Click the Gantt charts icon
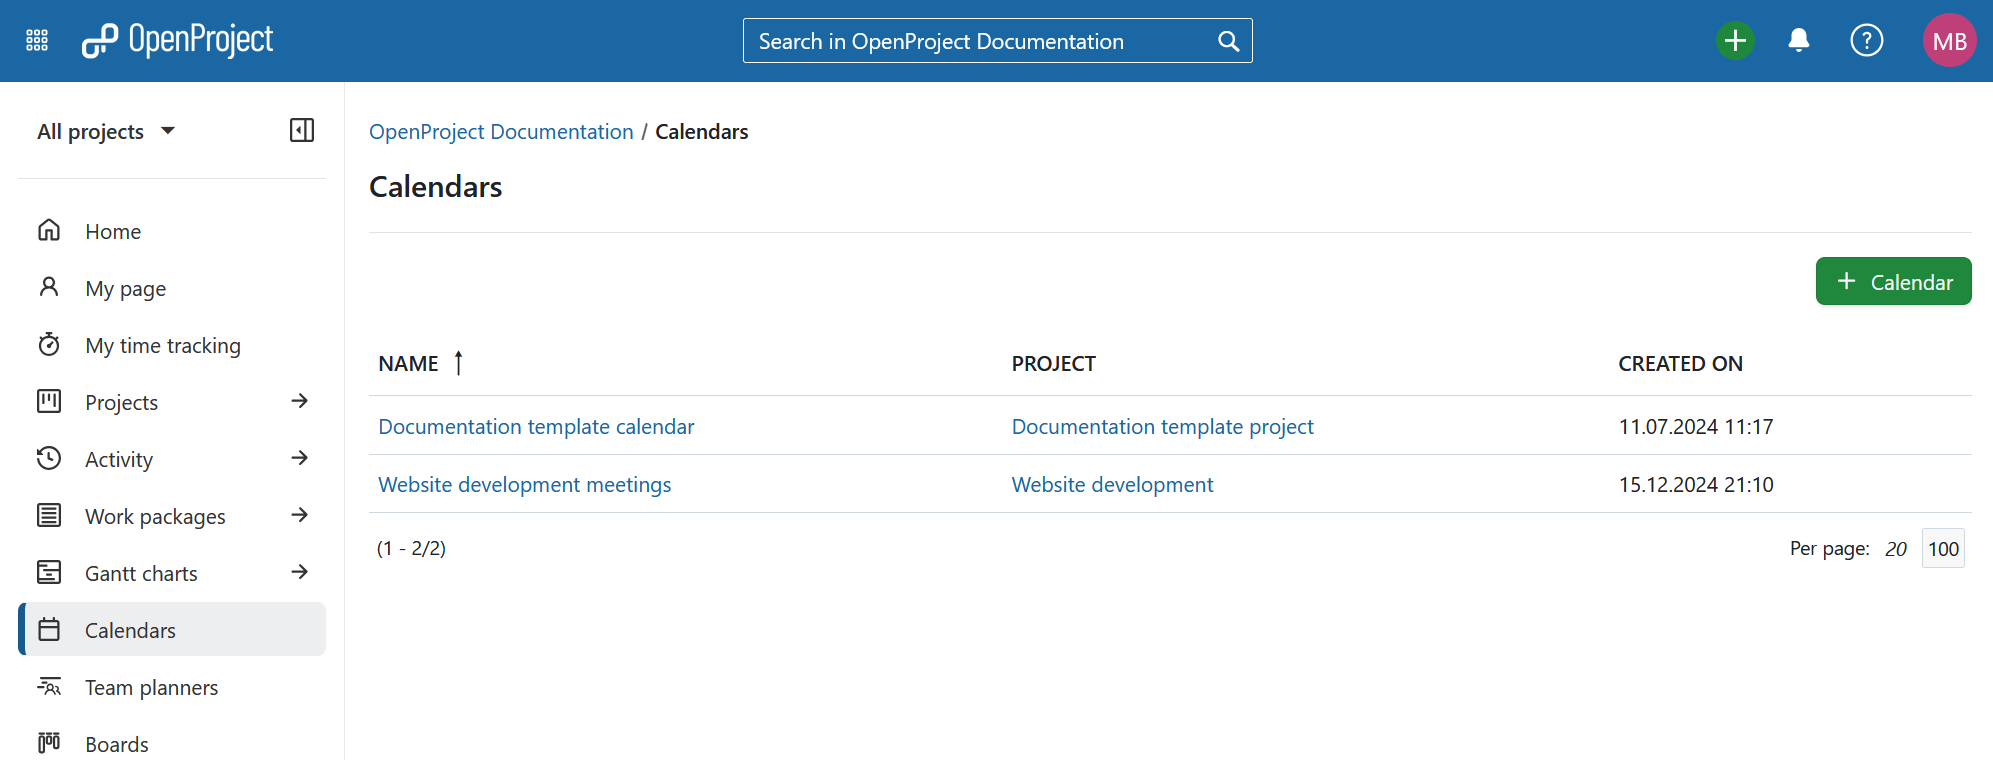 pyautogui.click(x=49, y=572)
